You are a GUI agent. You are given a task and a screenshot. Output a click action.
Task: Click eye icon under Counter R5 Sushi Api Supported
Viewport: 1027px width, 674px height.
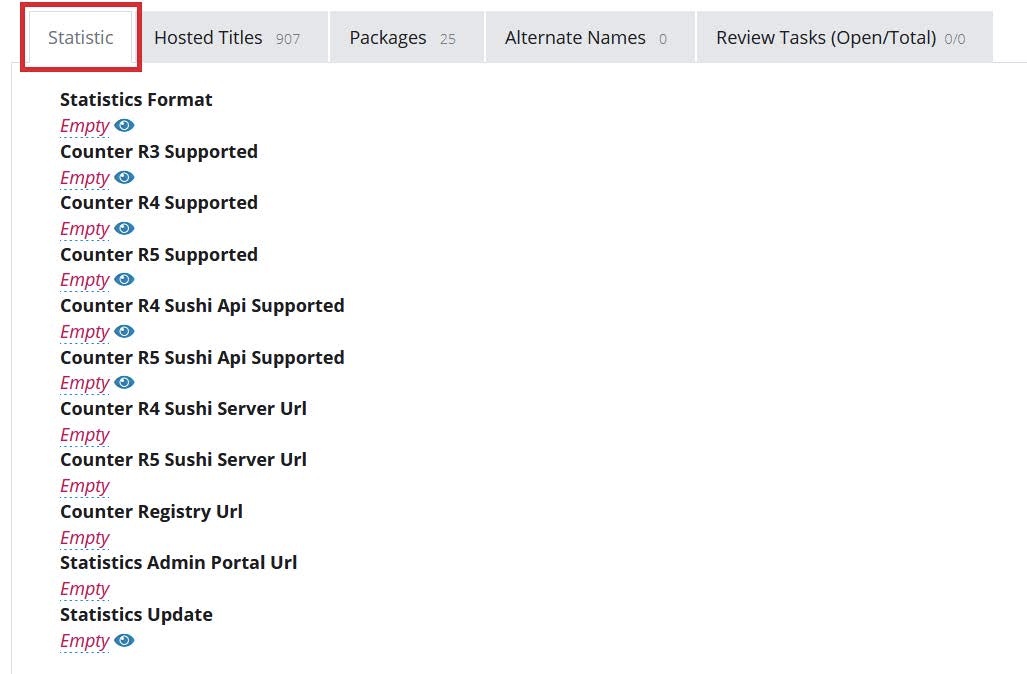[x=124, y=383]
